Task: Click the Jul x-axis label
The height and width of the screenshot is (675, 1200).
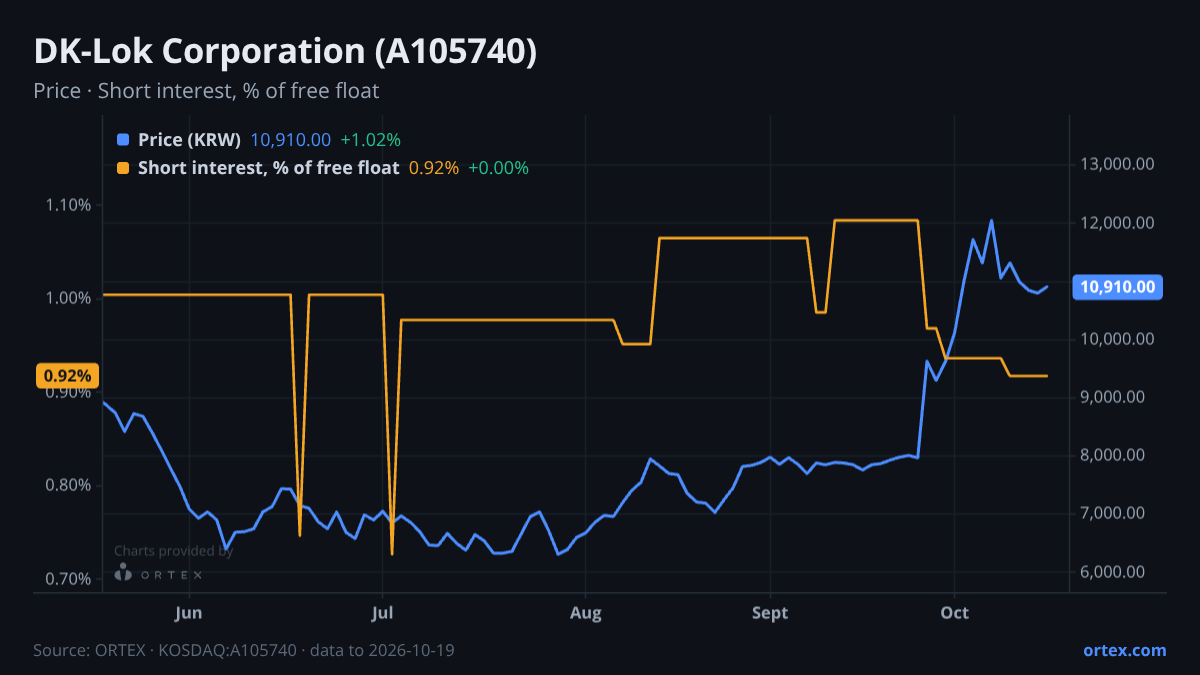Action: 382,613
